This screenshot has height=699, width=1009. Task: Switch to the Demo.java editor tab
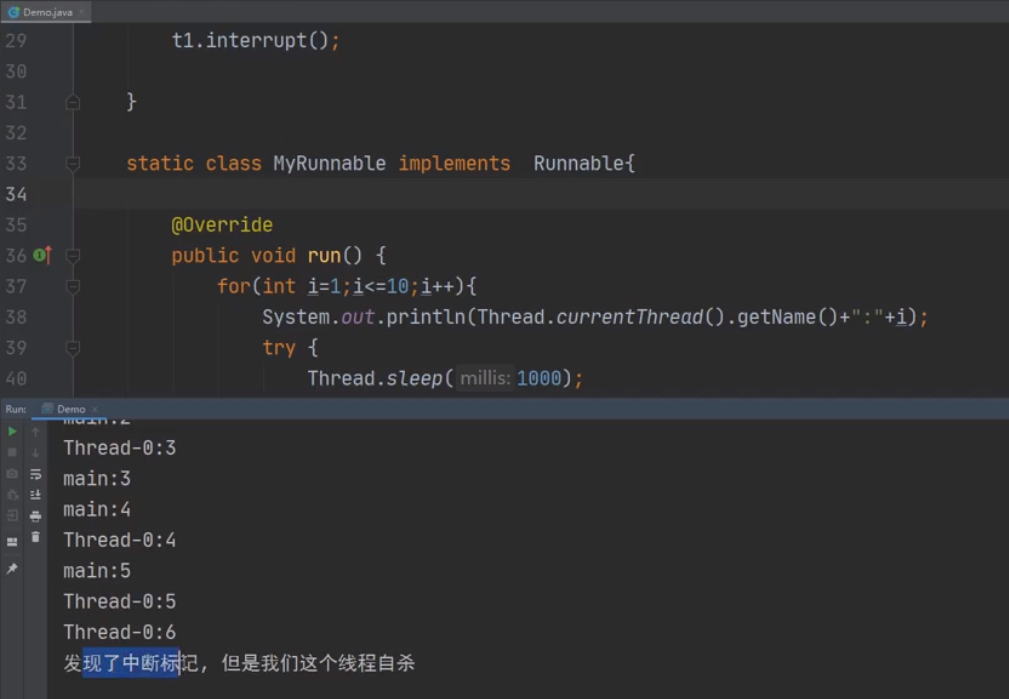[x=48, y=13]
